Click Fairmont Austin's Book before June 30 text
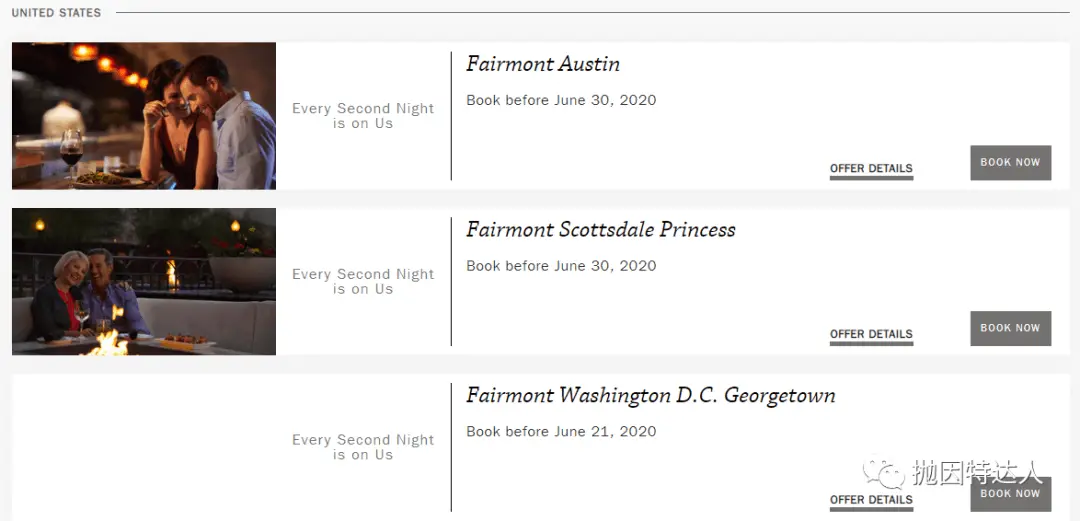Screen dimensions: 1080x521 (x=561, y=100)
